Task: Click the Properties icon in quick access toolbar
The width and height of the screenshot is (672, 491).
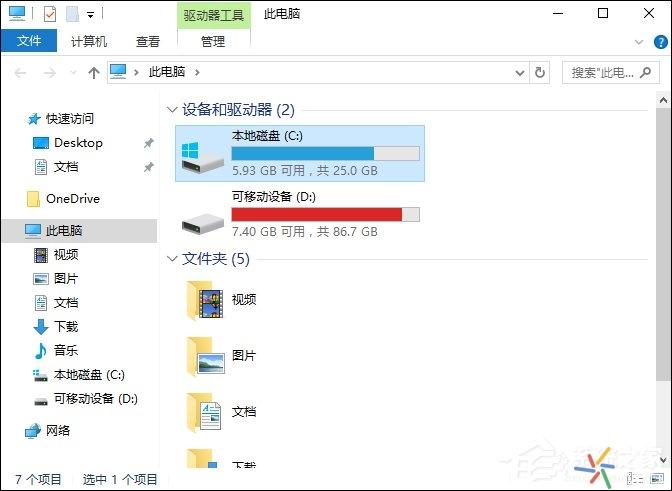Action: pos(50,14)
